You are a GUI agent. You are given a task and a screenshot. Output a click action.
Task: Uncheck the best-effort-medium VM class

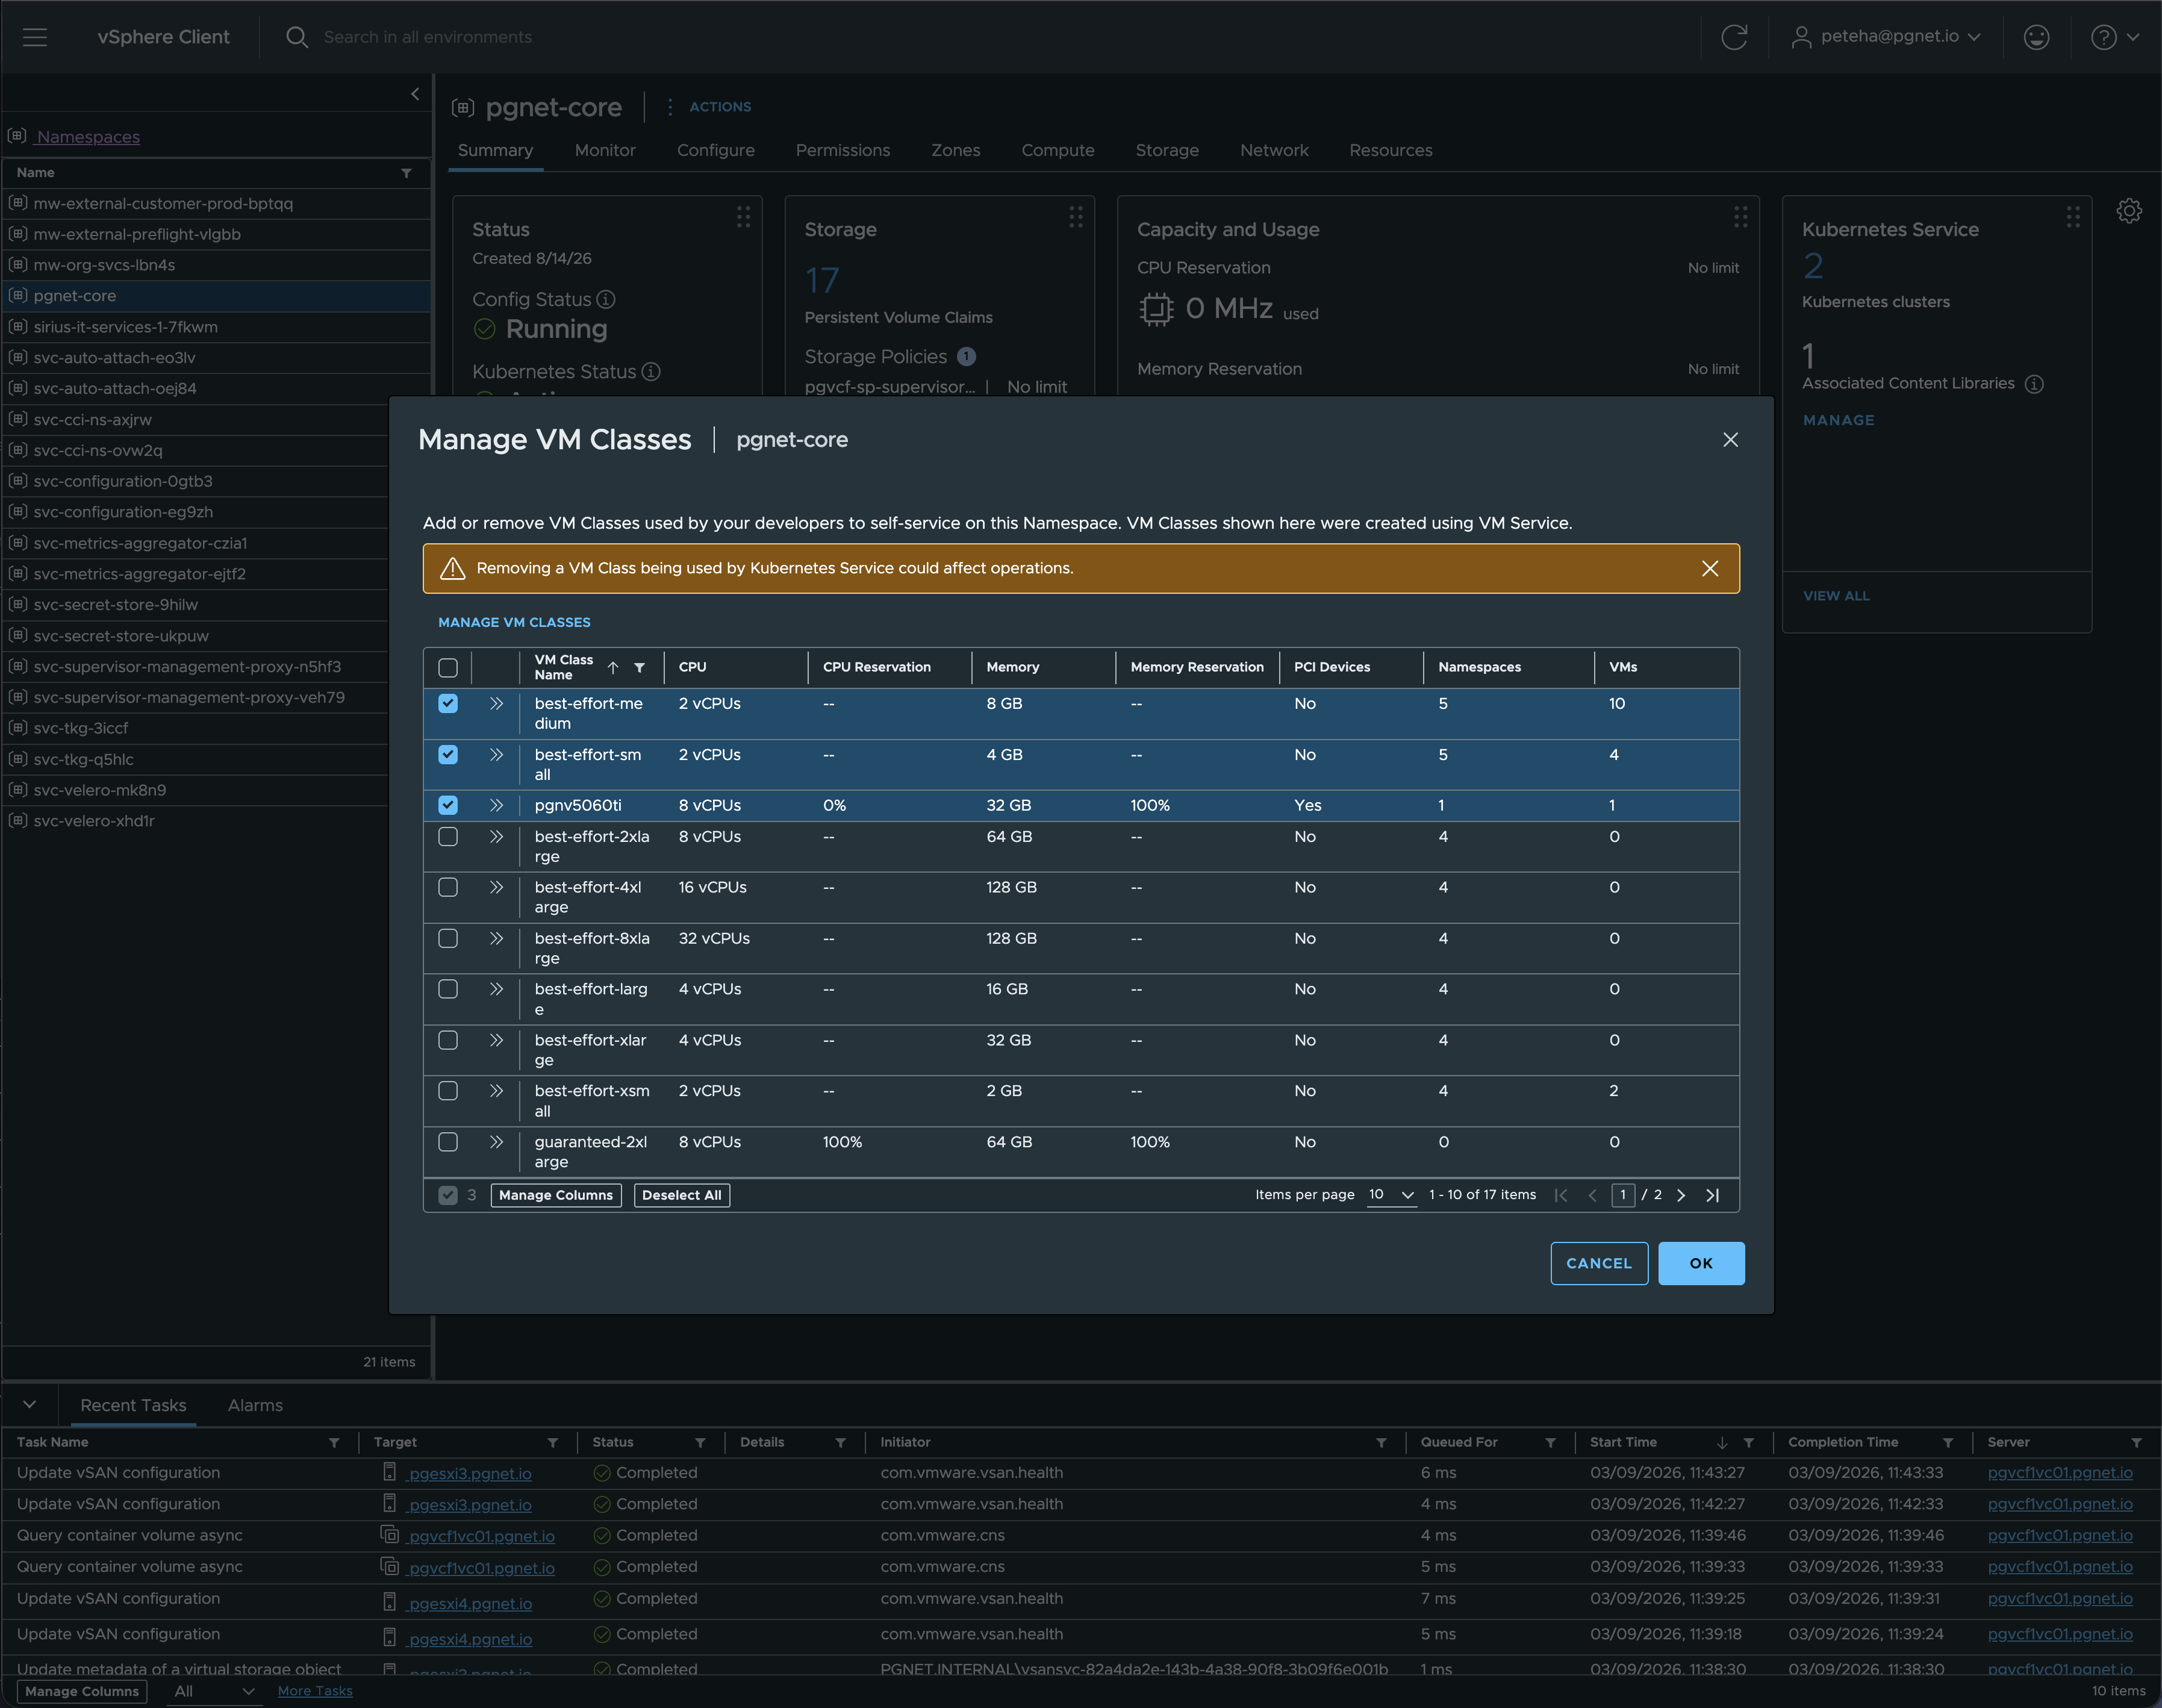click(x=448, y=703)
